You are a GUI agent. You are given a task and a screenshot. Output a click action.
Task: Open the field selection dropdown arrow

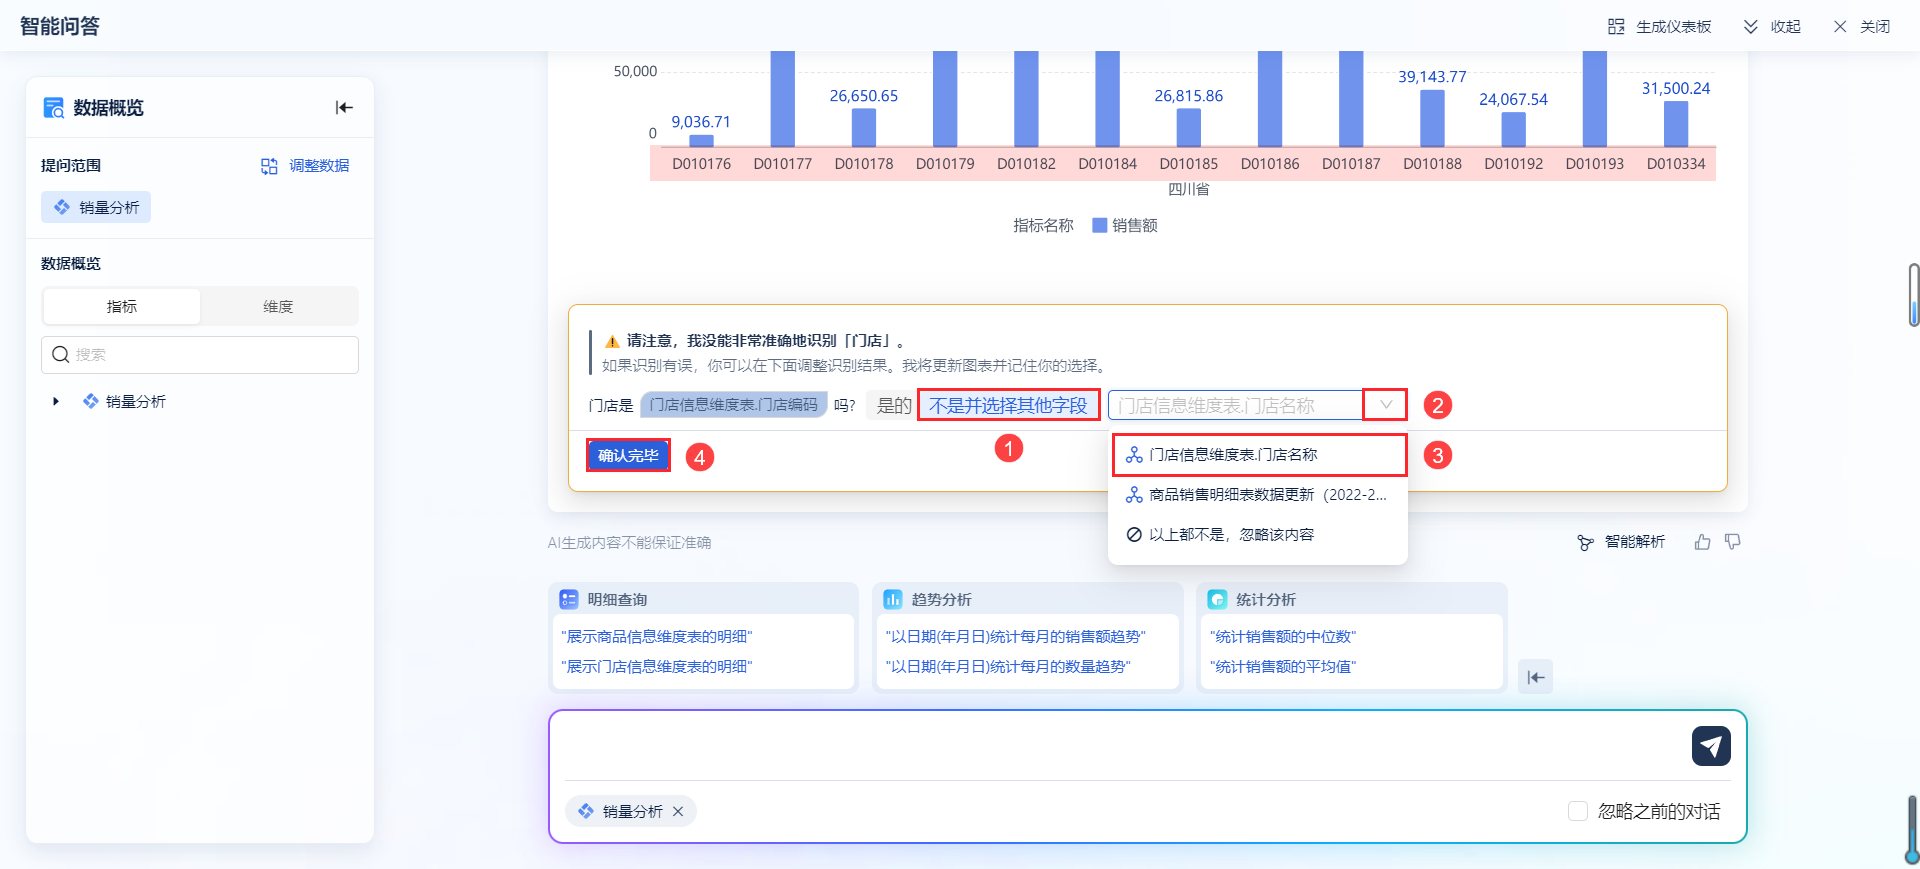pyautogui.click(x=1386, y=405)
